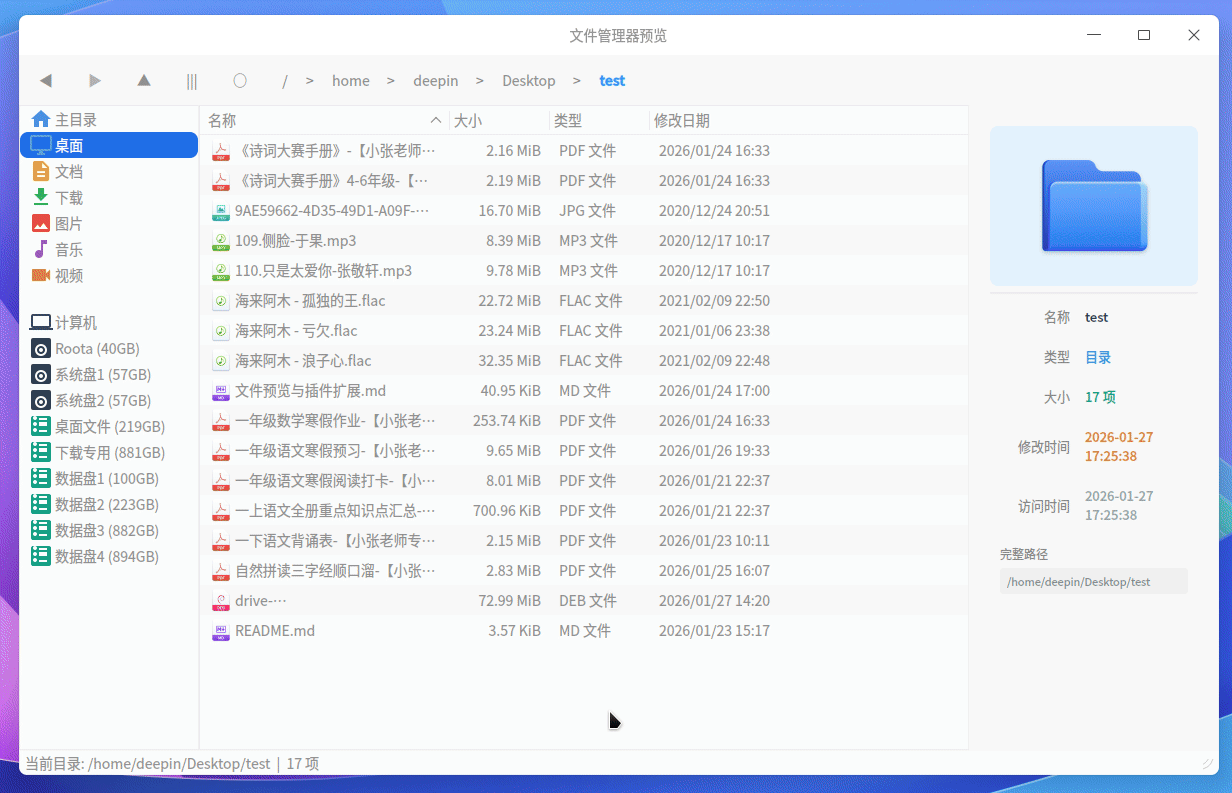Click JPG icon of 9AE59662 file

pos(221,211)
